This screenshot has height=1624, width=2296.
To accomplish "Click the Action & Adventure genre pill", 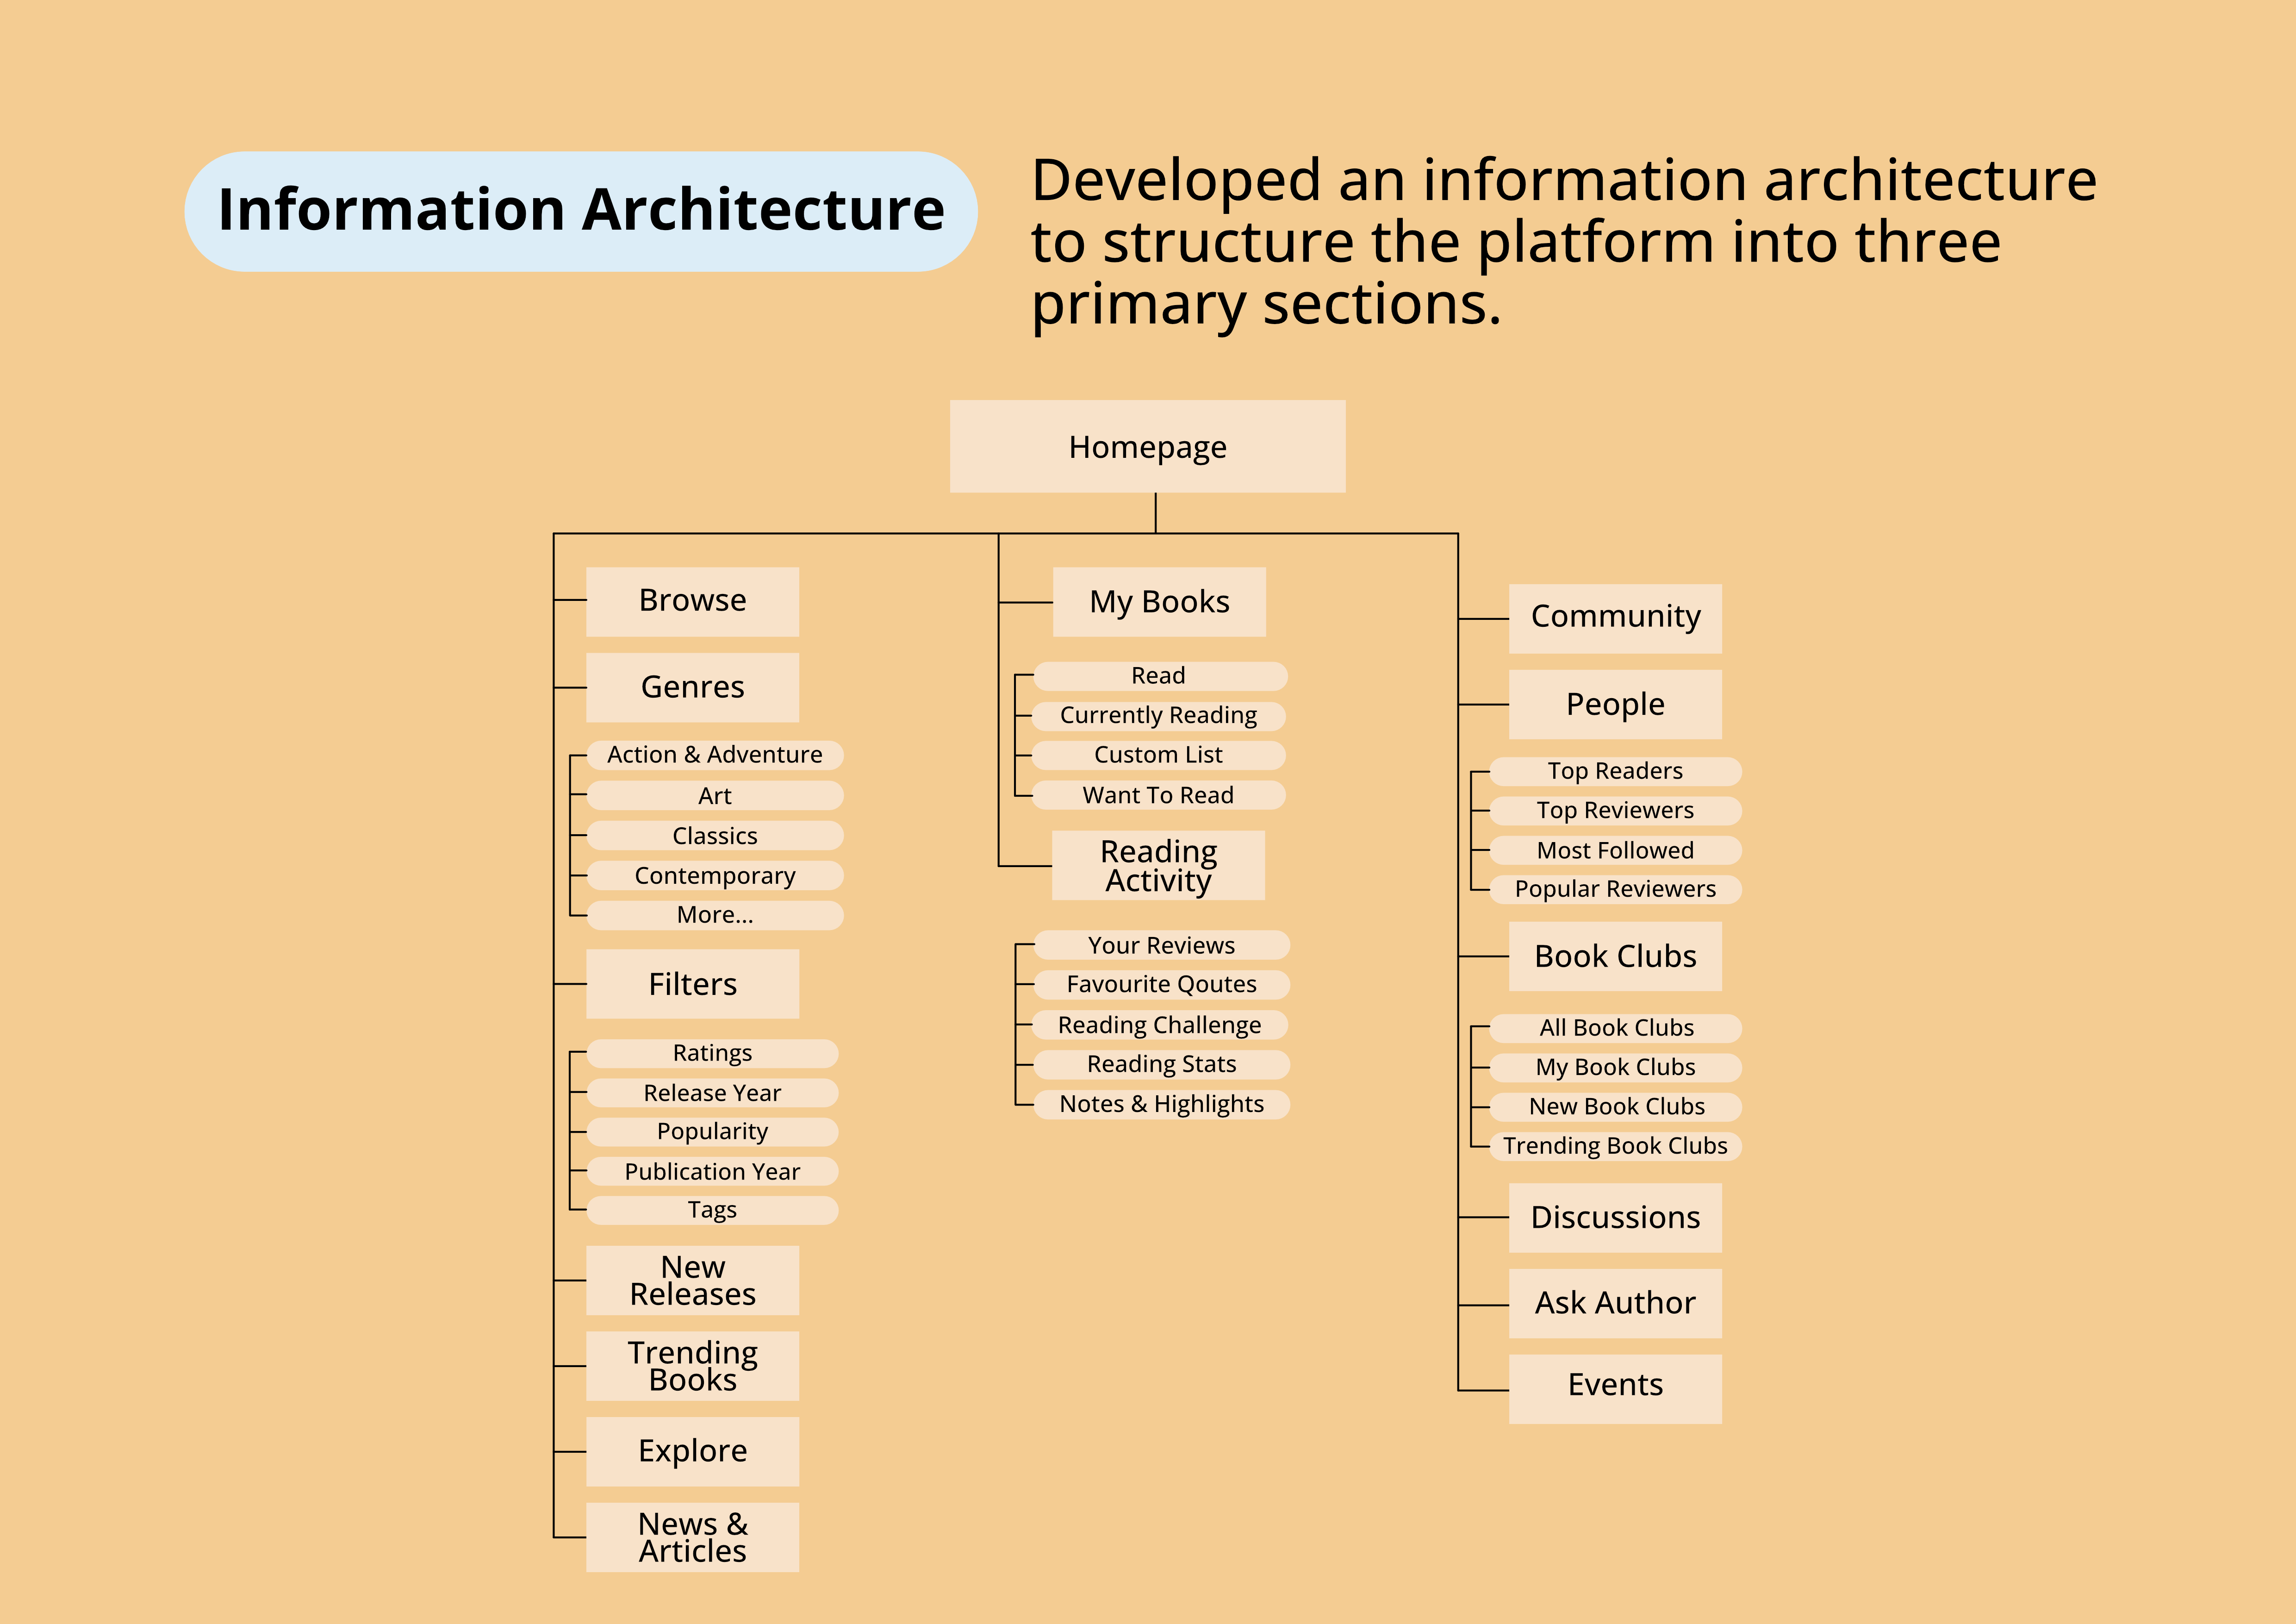I will click(714, 755).
